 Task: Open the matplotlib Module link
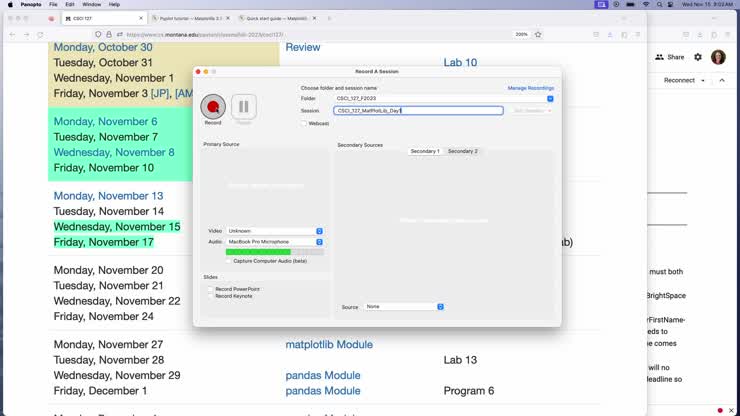pos(329,344)
